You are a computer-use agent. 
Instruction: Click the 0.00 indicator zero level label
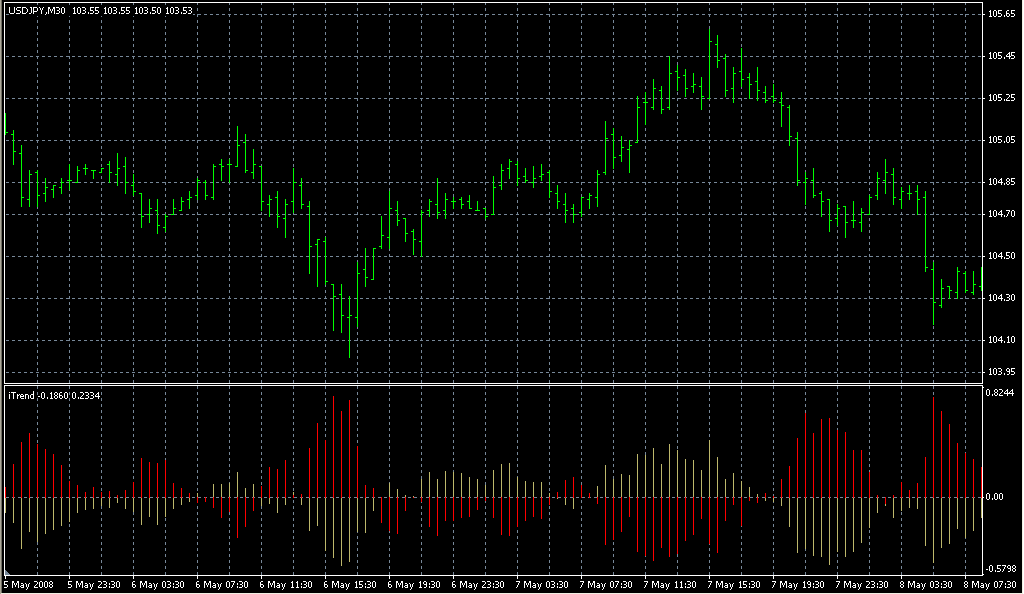[x=995, y=497]
